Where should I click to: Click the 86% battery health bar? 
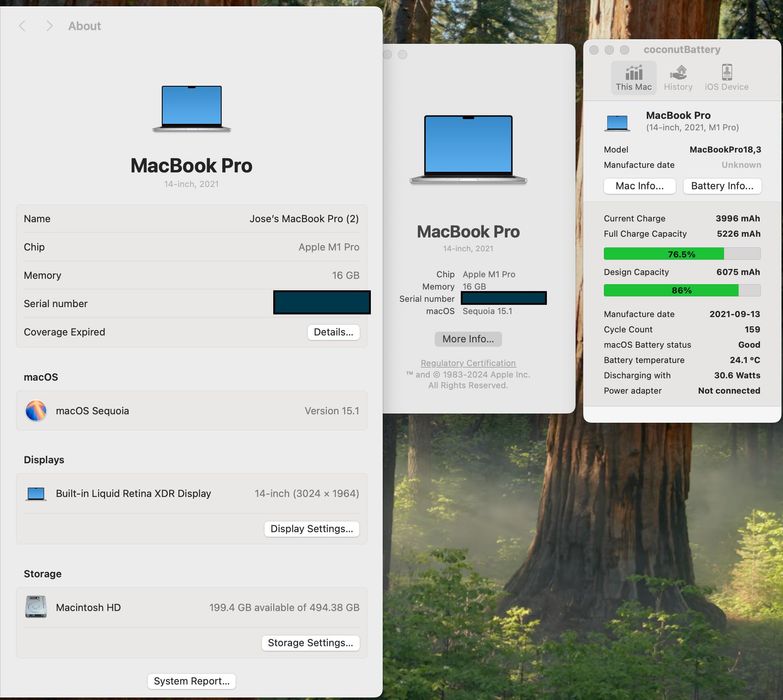click(x=682, y=290)
